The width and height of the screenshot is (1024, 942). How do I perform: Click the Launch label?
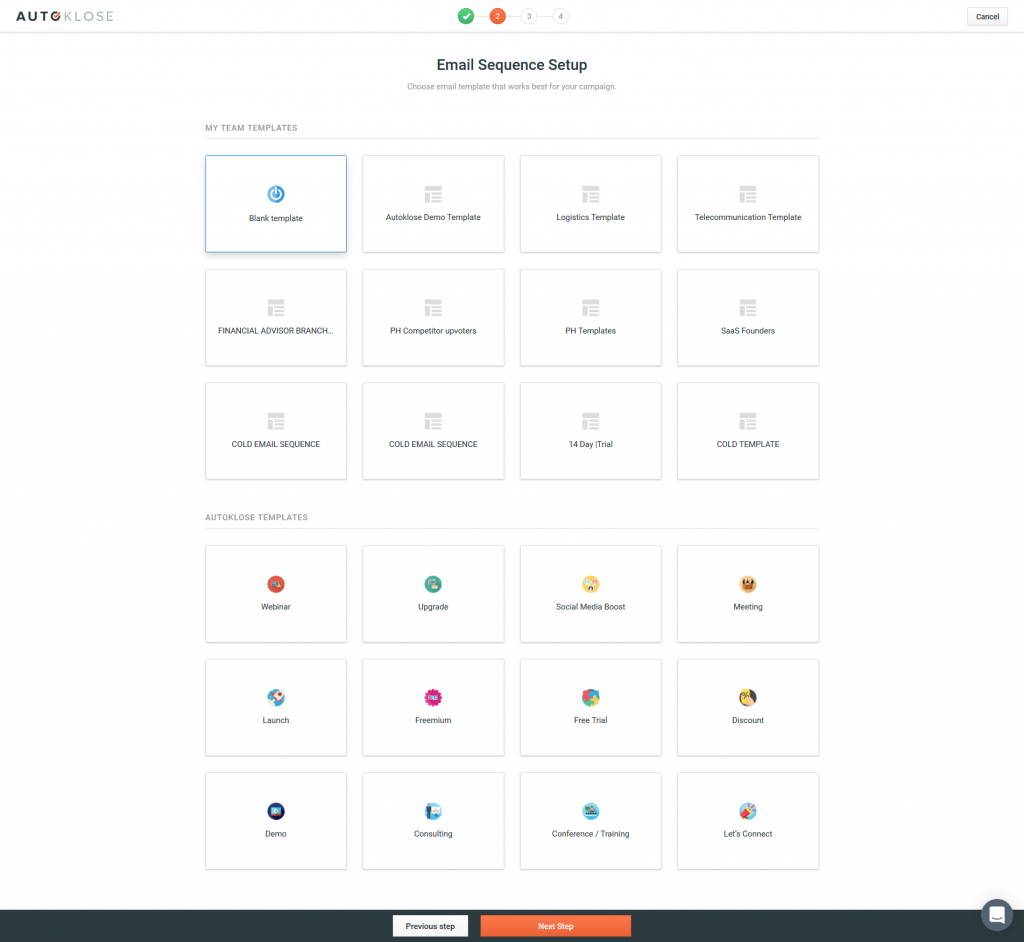pos(276,720)
